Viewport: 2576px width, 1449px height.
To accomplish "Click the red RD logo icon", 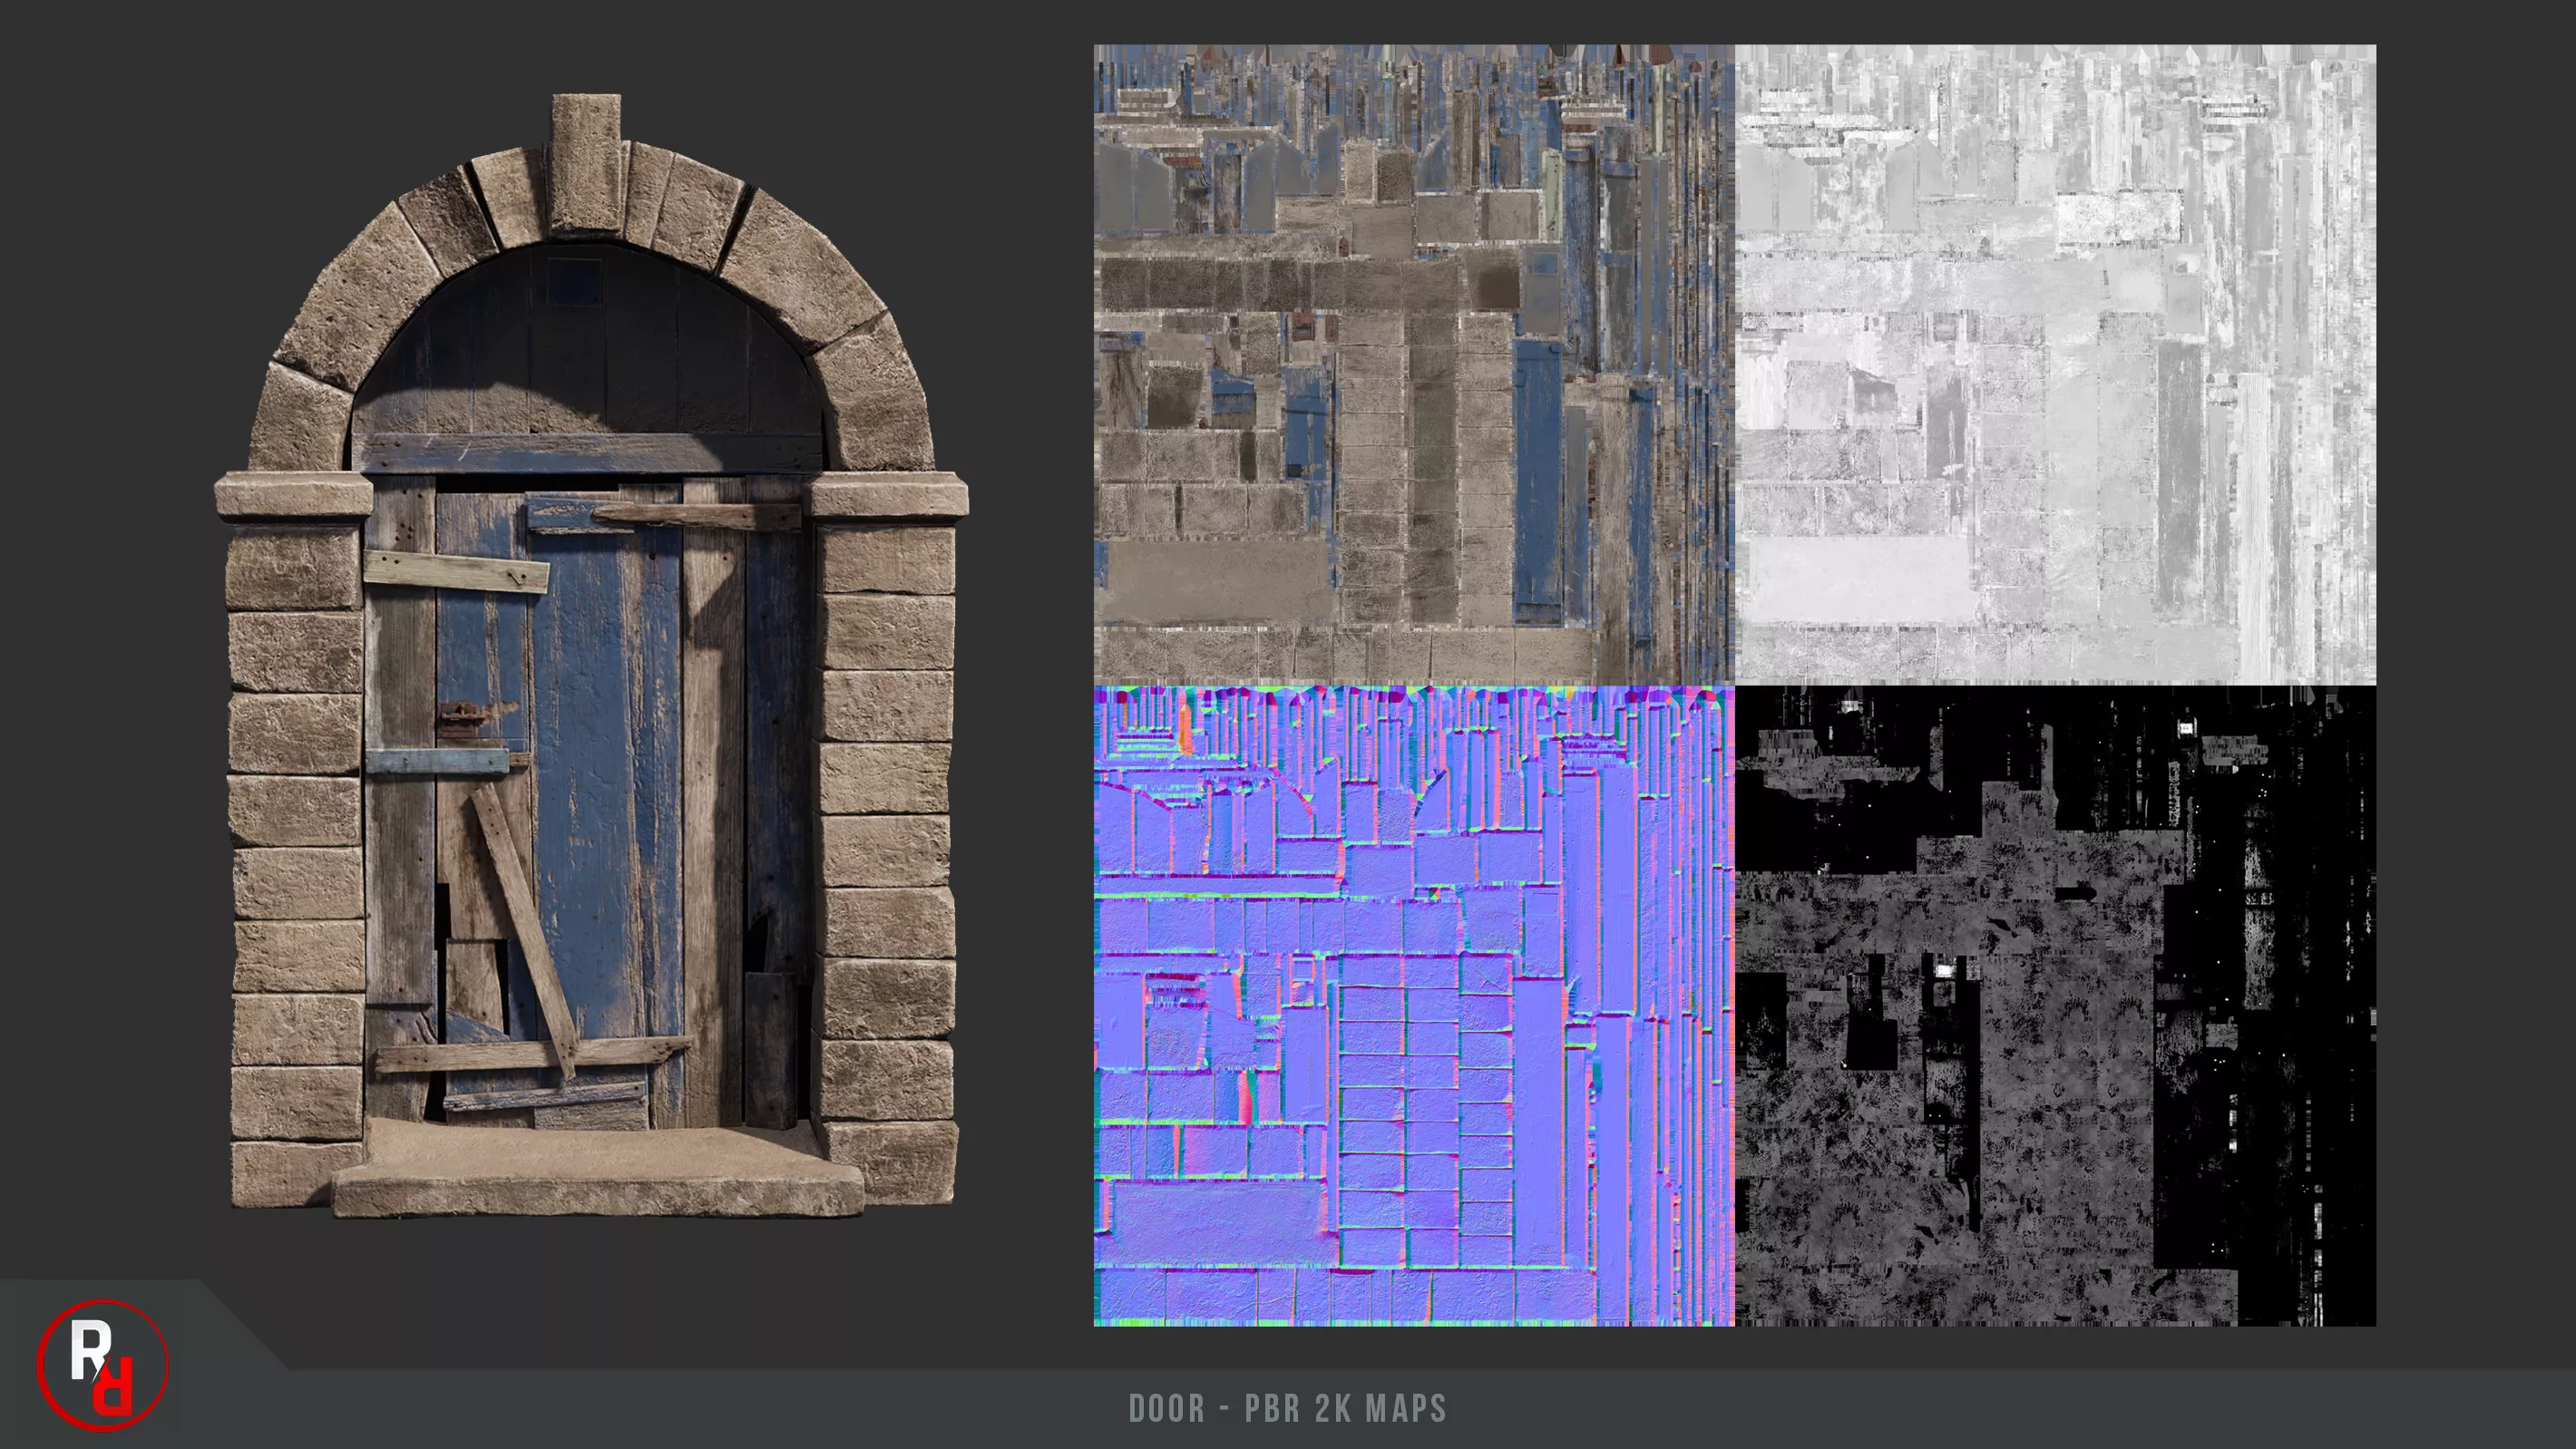I will point(102,1365).
